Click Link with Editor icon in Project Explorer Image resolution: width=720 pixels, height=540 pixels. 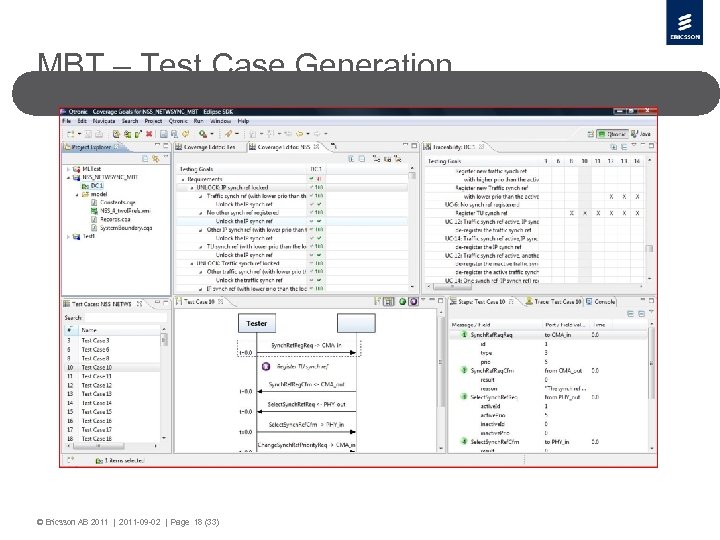point(156,159)
